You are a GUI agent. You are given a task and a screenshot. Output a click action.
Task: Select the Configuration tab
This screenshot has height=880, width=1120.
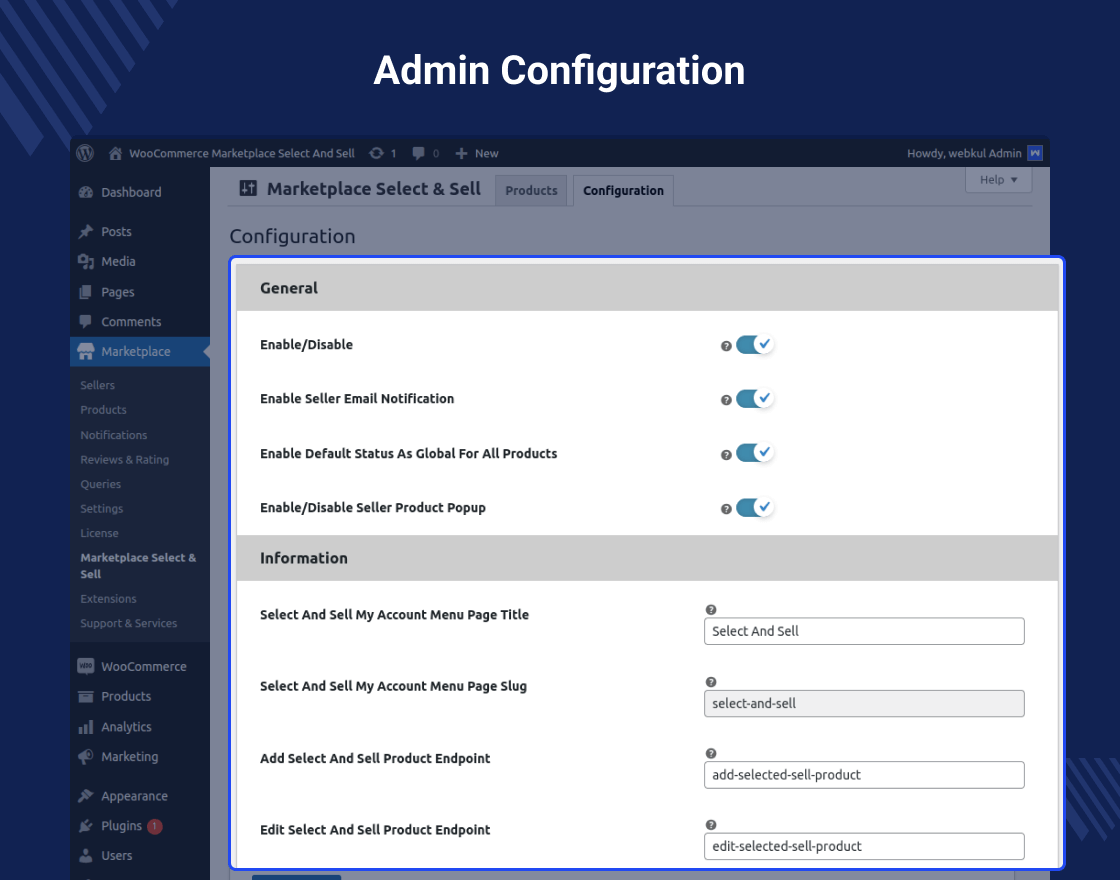[623, 191]
